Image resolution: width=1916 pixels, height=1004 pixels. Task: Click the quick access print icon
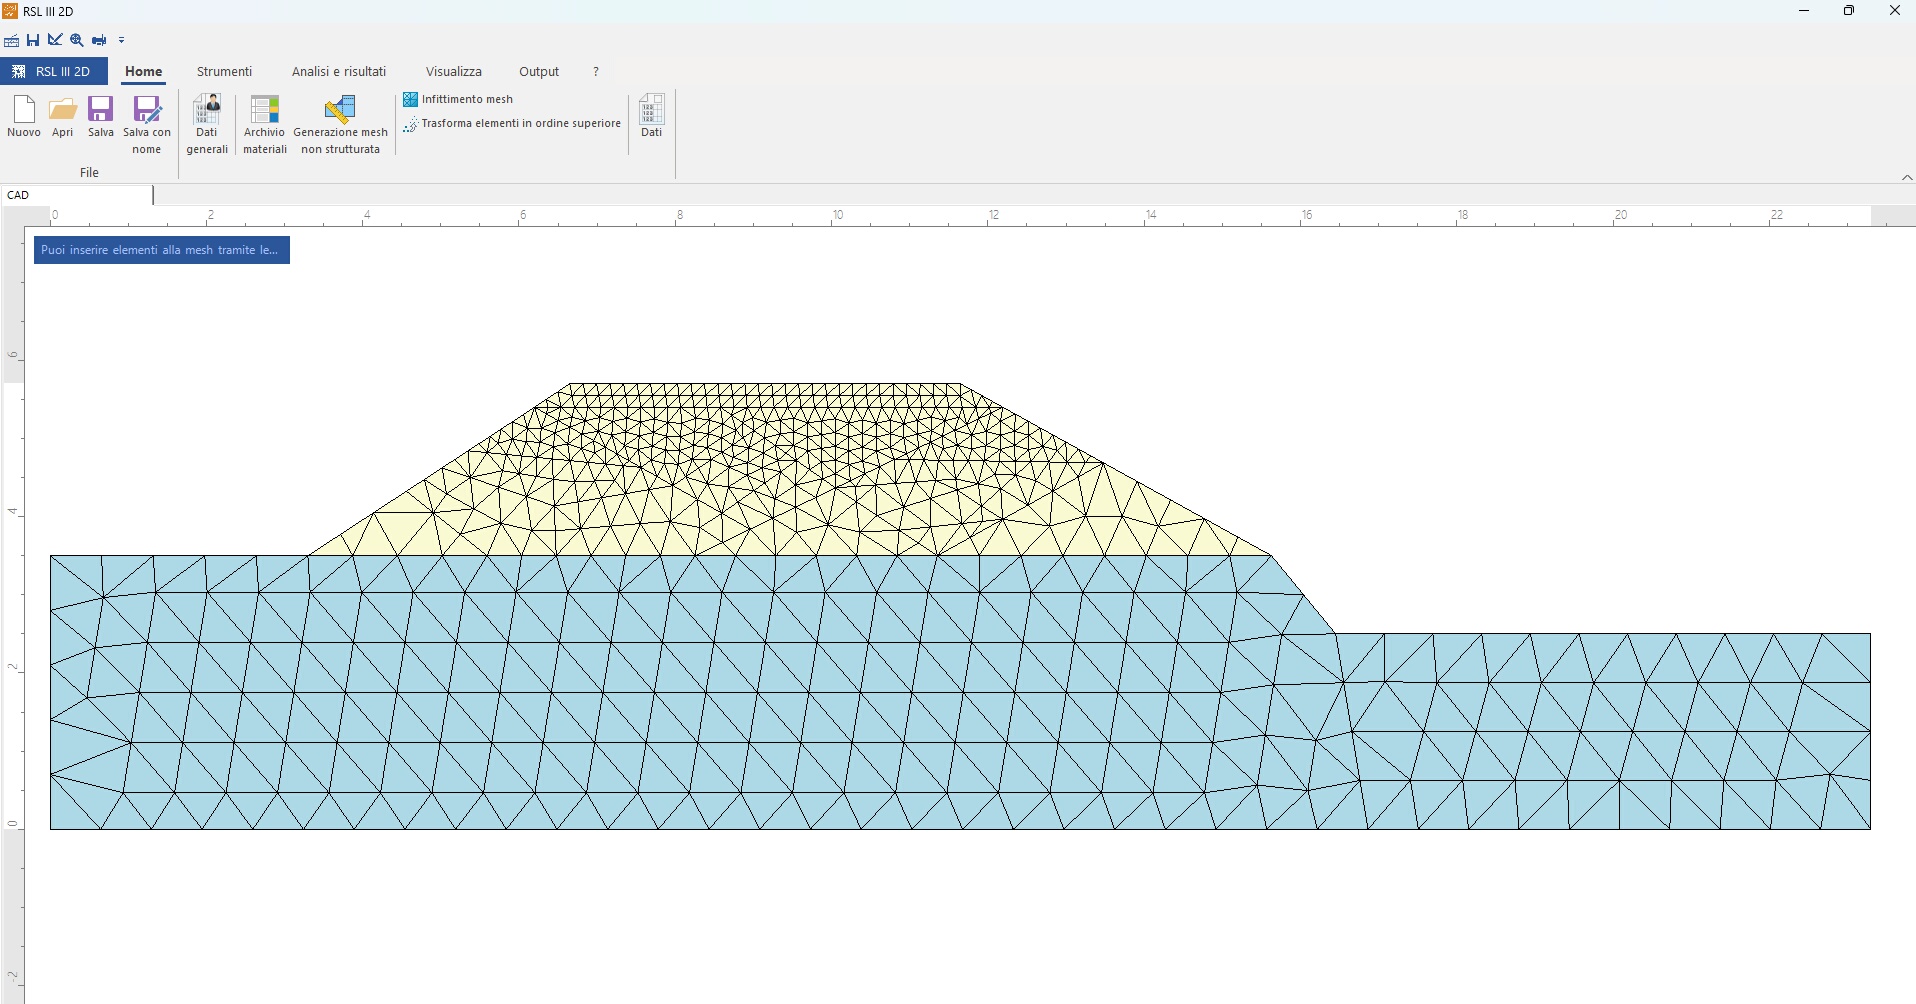(99, 40)
